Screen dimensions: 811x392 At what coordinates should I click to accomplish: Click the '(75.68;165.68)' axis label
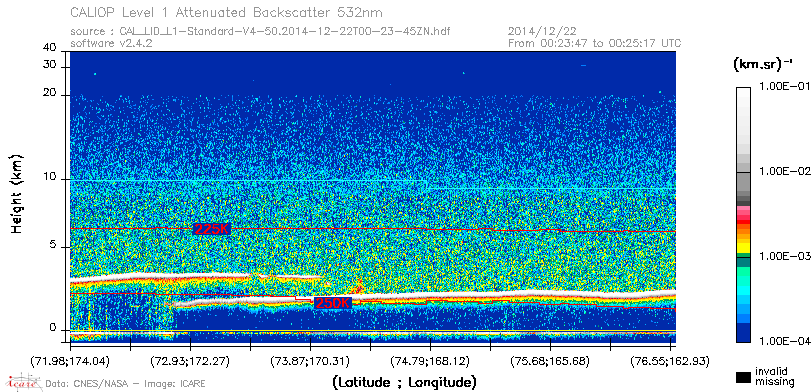pyautogui.click(x=550, y=360)
